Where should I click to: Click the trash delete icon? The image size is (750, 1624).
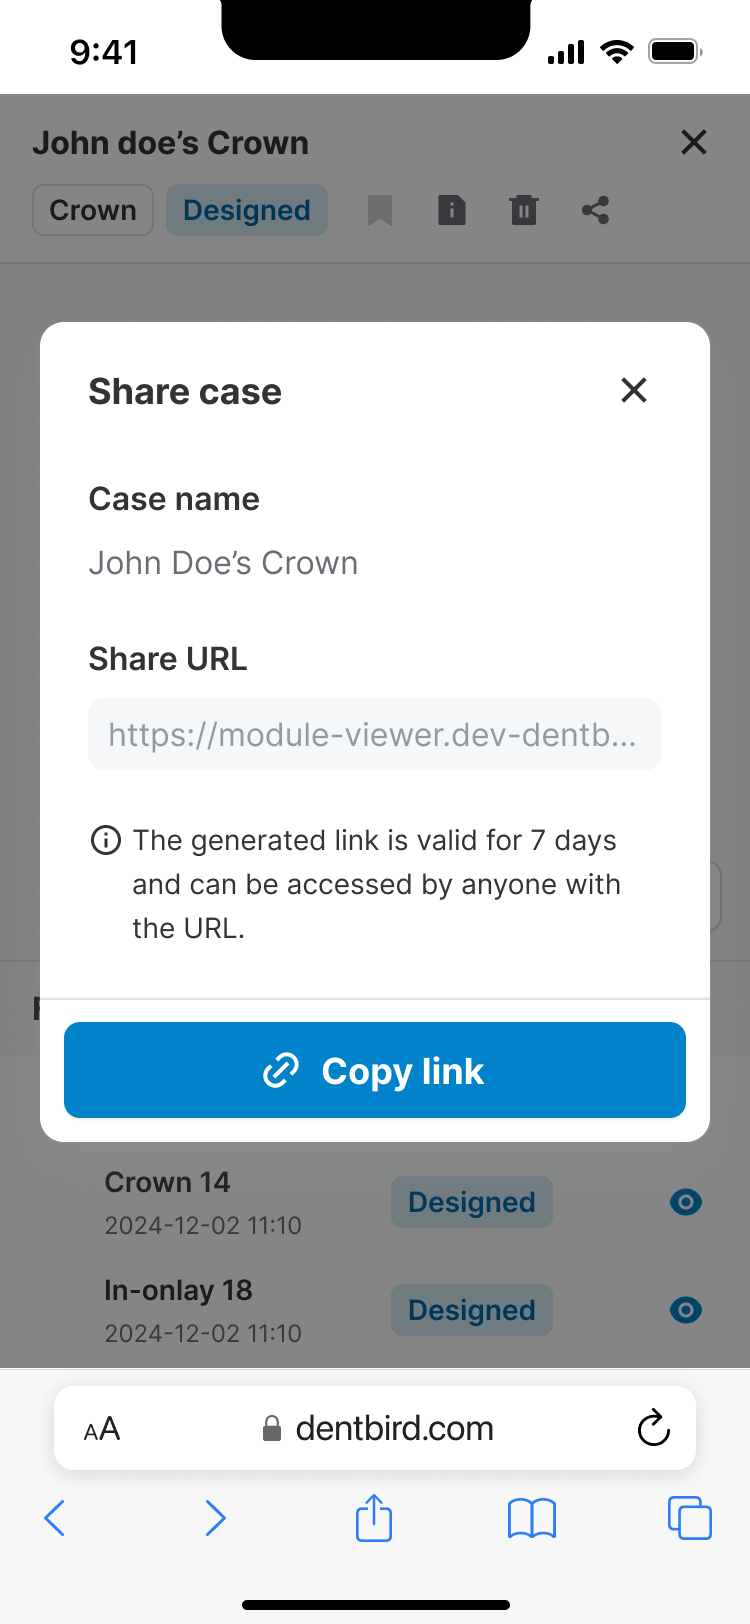coord(524,210)
